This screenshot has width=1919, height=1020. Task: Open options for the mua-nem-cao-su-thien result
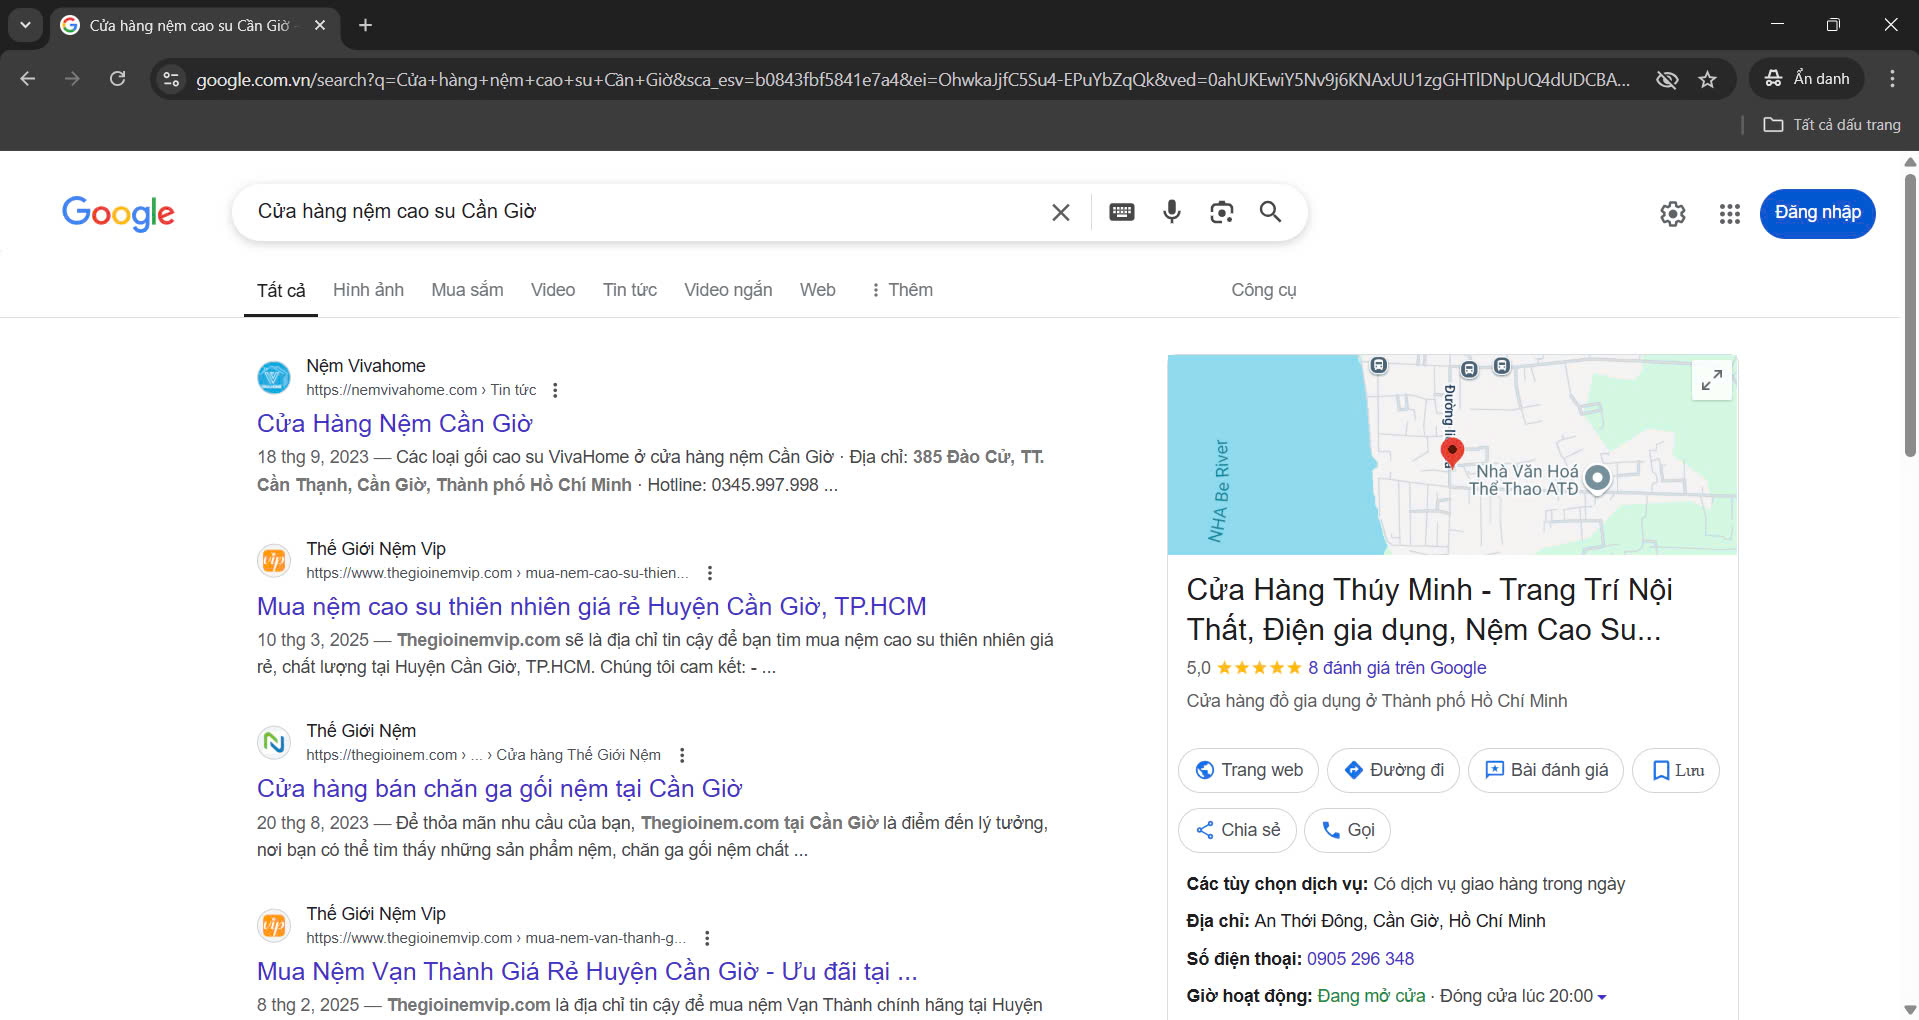tap(710, 573)
